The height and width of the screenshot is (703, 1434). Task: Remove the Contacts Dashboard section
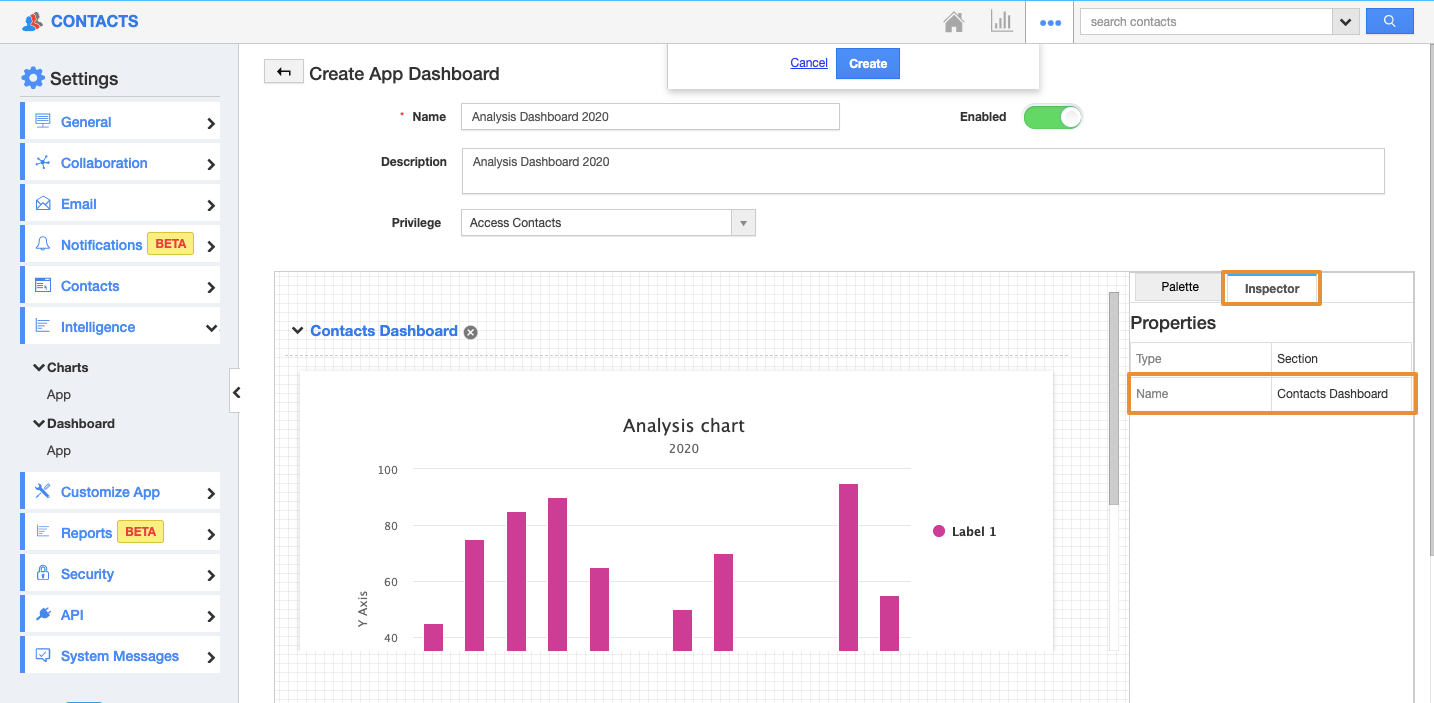[471, 332]
